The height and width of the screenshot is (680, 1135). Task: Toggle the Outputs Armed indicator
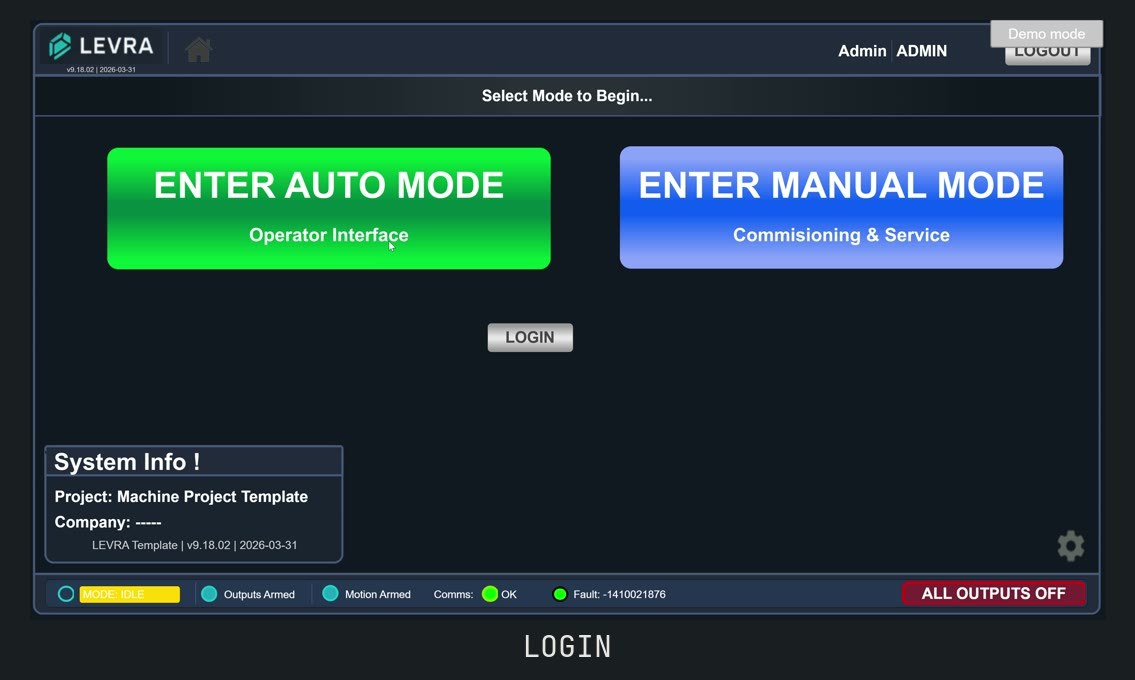click(209, 594)
